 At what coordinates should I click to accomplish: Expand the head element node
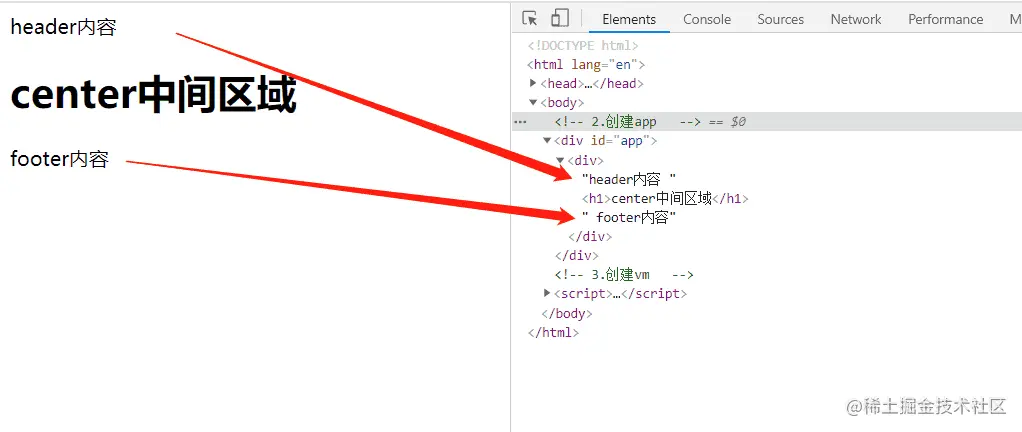pyautogui.click(x=534, y=83)
